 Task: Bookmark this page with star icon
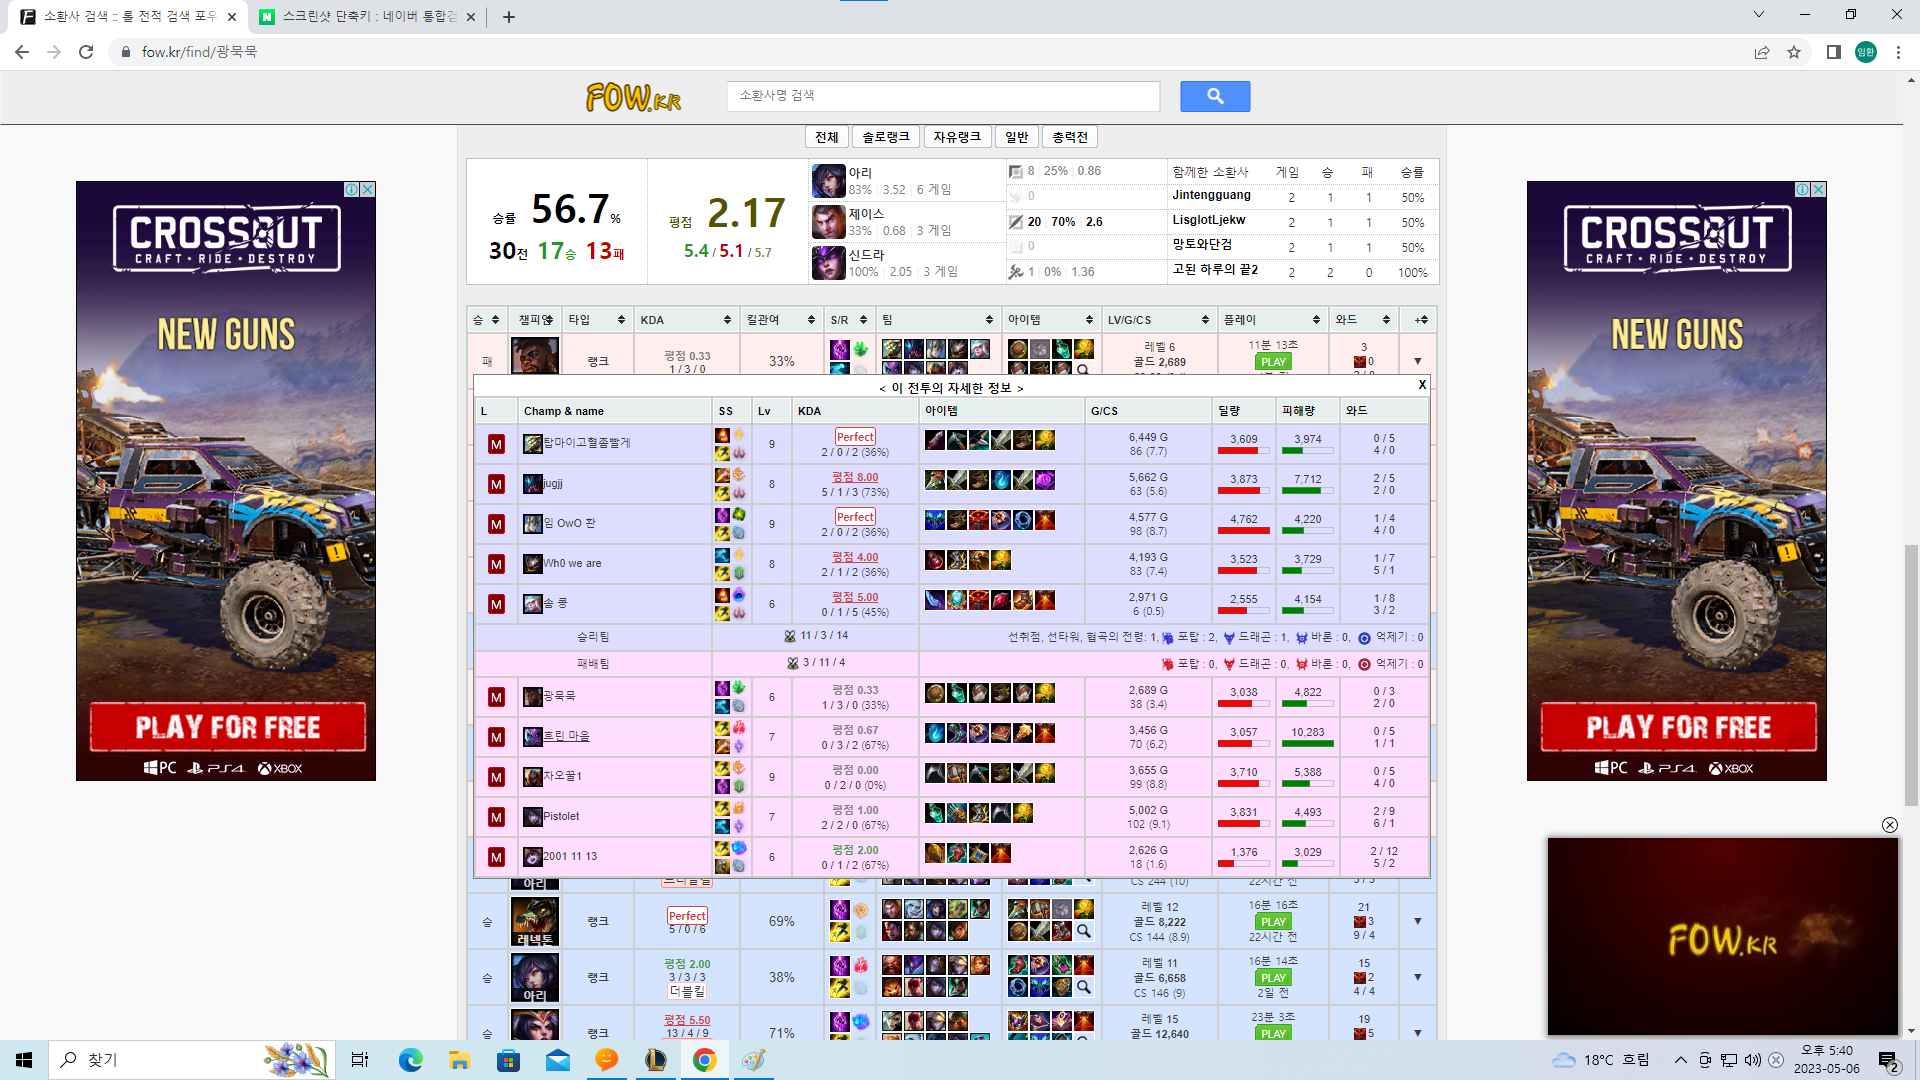point(1794,52)
